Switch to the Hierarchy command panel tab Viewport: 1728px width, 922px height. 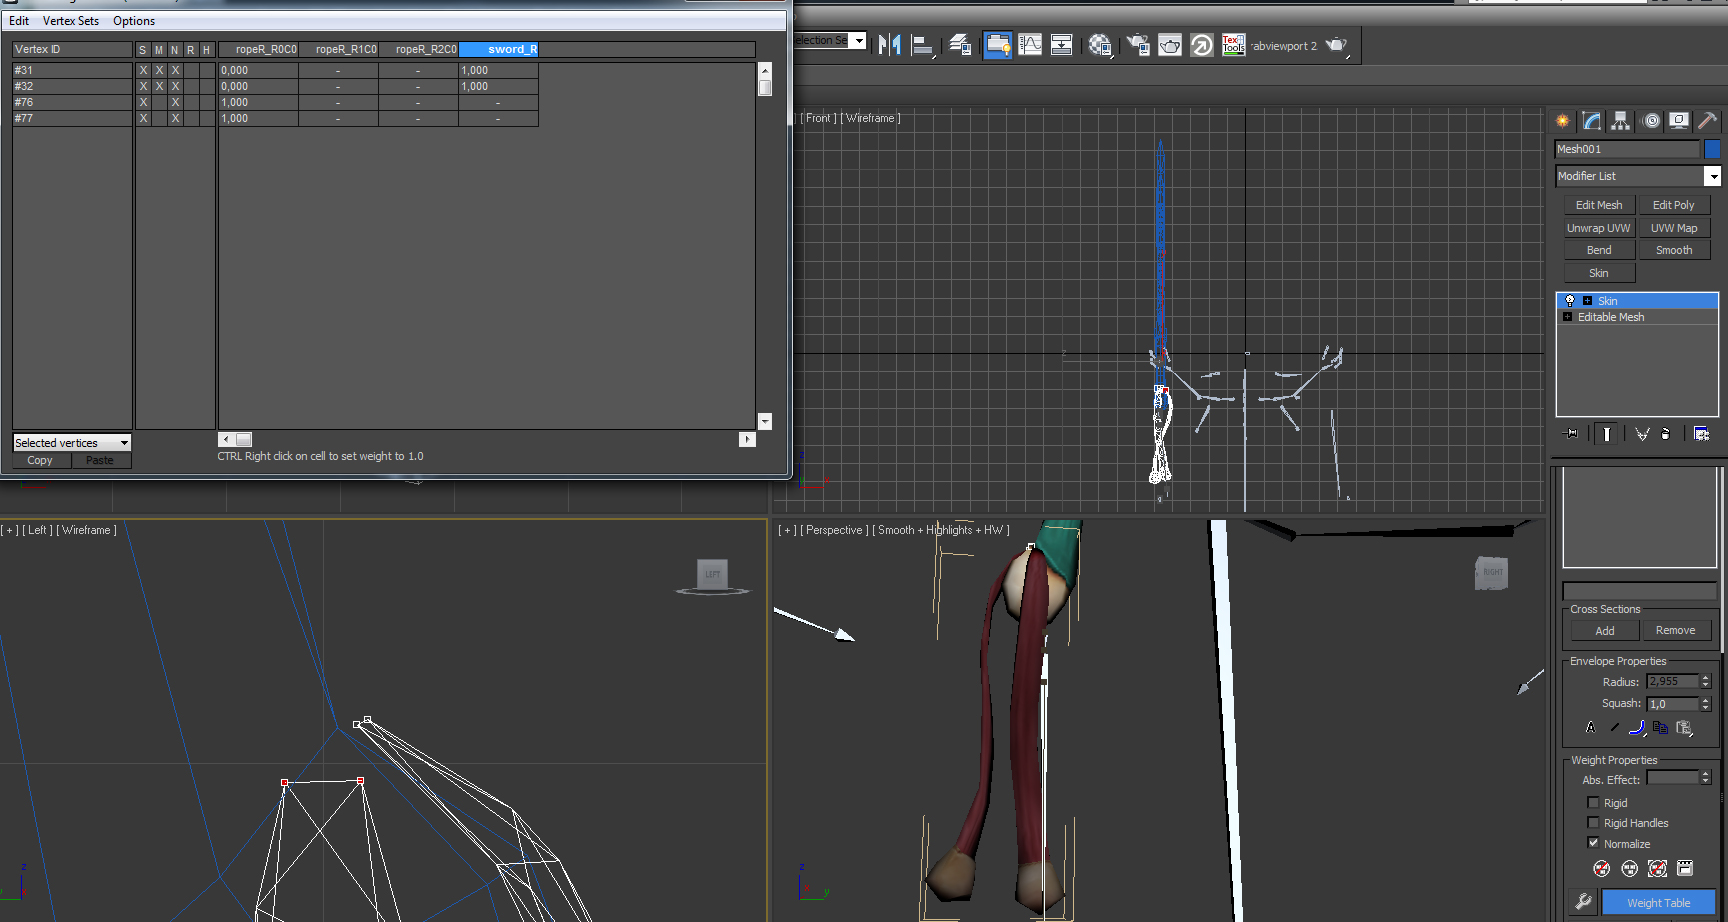pos(1621,121)
